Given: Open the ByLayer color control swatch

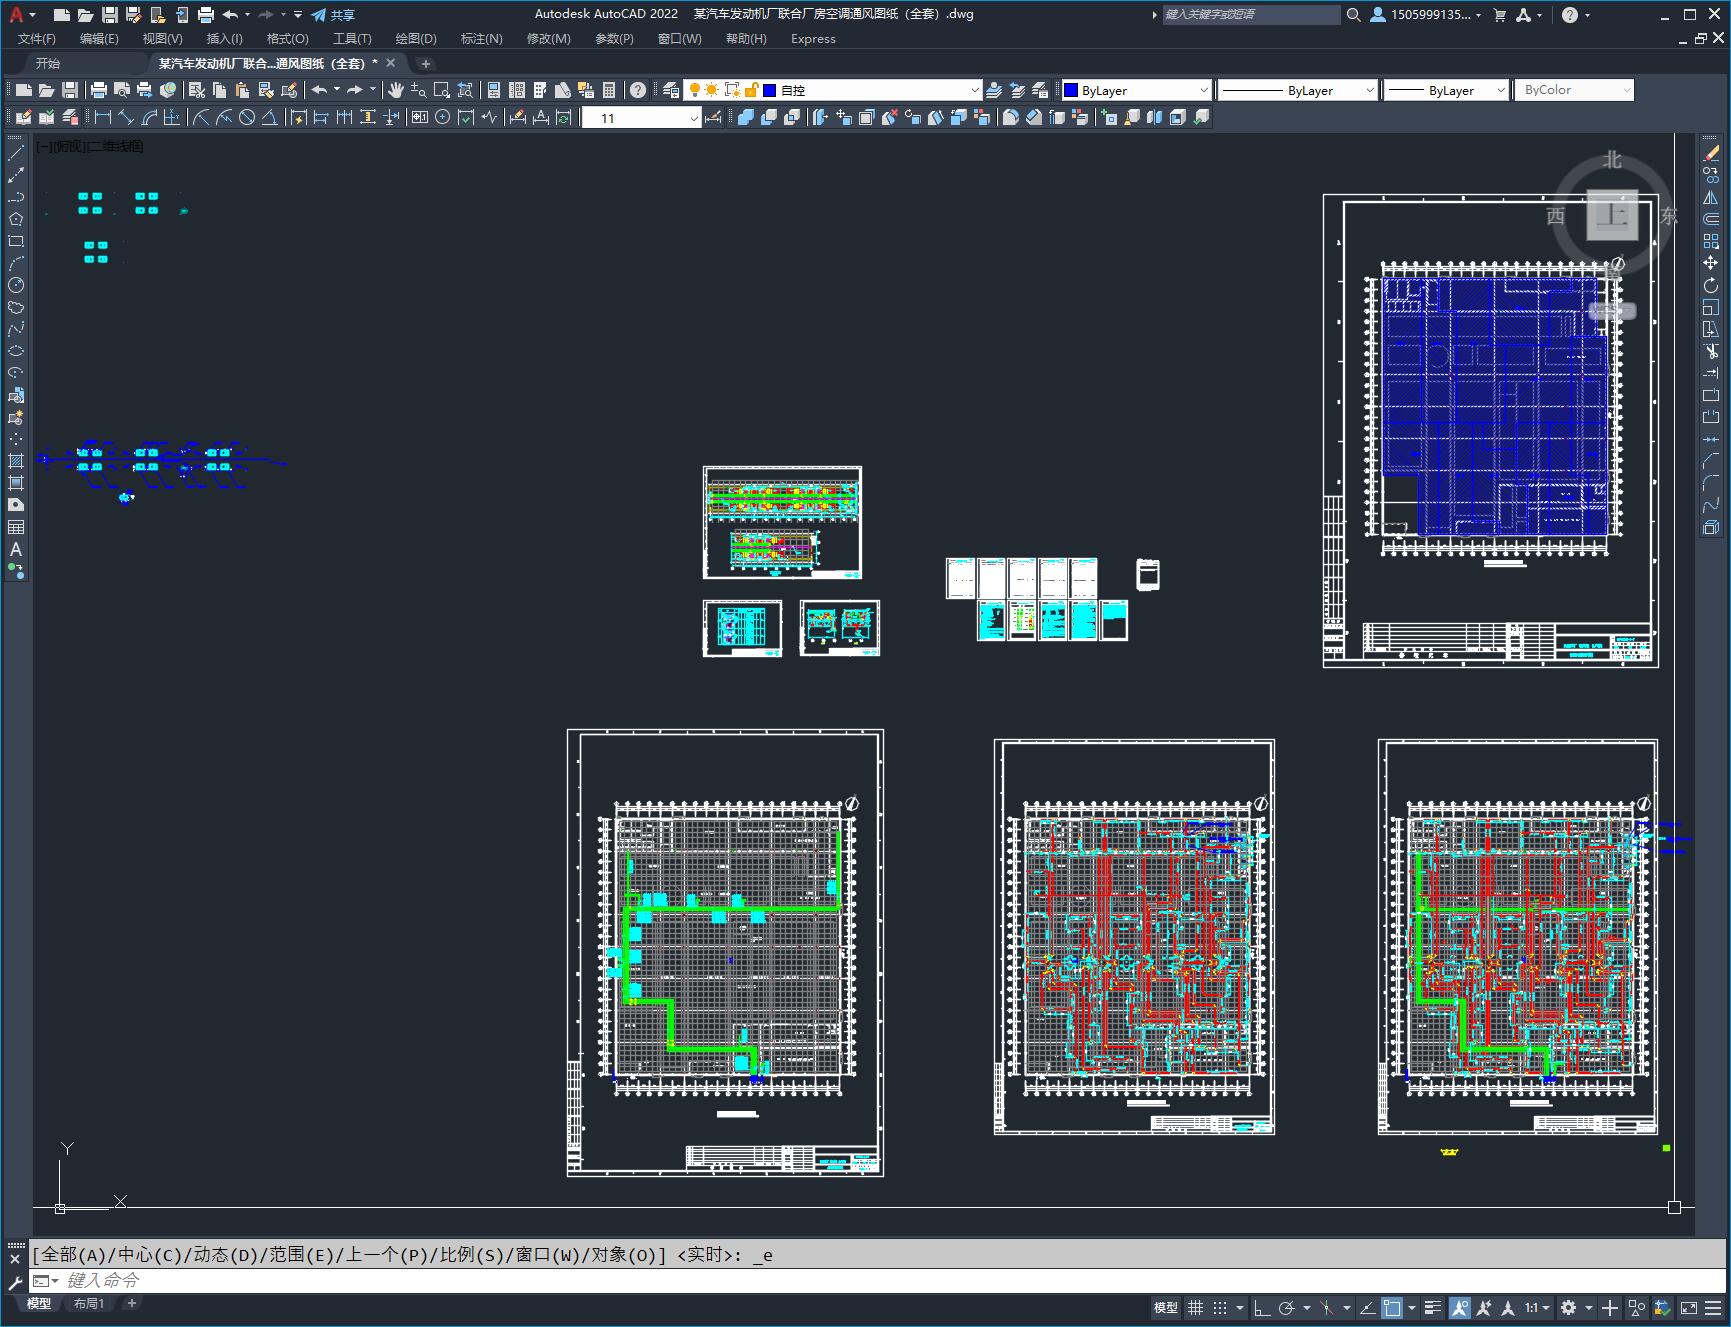Looking at the screenshot, I should [1136, 90].
